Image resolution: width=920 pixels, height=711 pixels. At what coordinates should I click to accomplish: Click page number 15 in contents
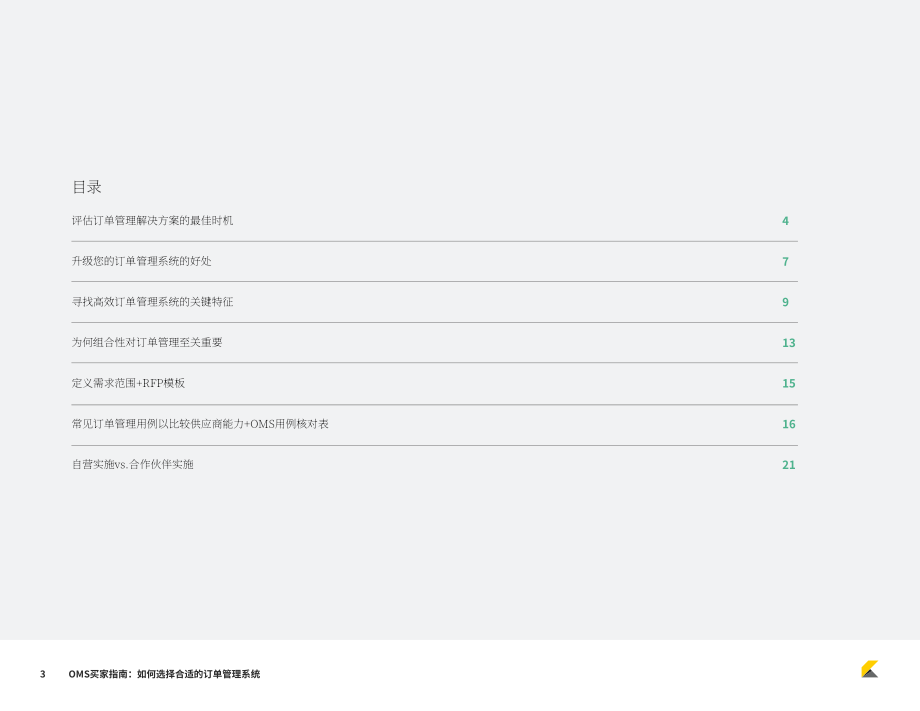pos(789,383)
